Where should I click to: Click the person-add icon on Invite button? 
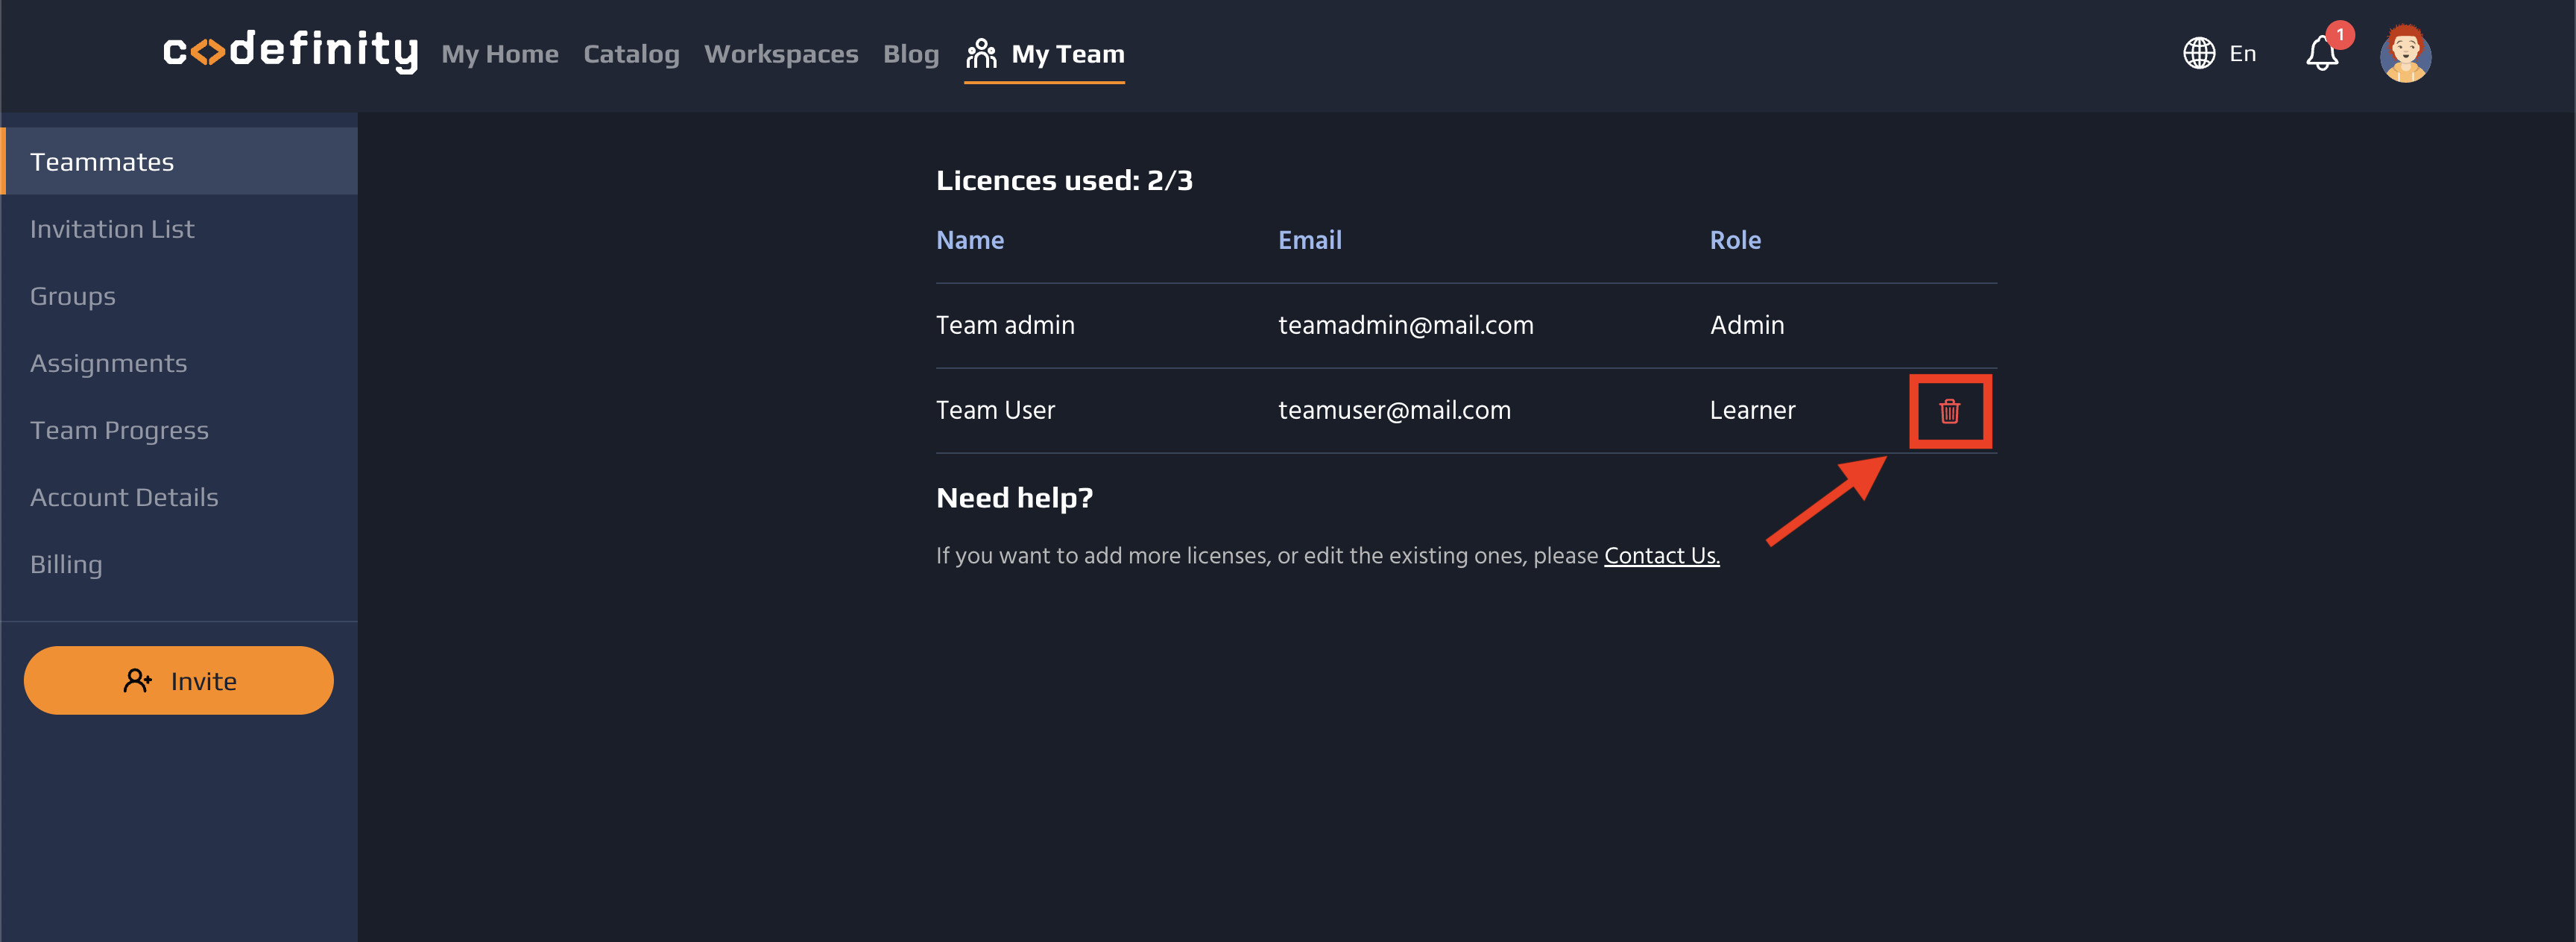pos(138,680)
